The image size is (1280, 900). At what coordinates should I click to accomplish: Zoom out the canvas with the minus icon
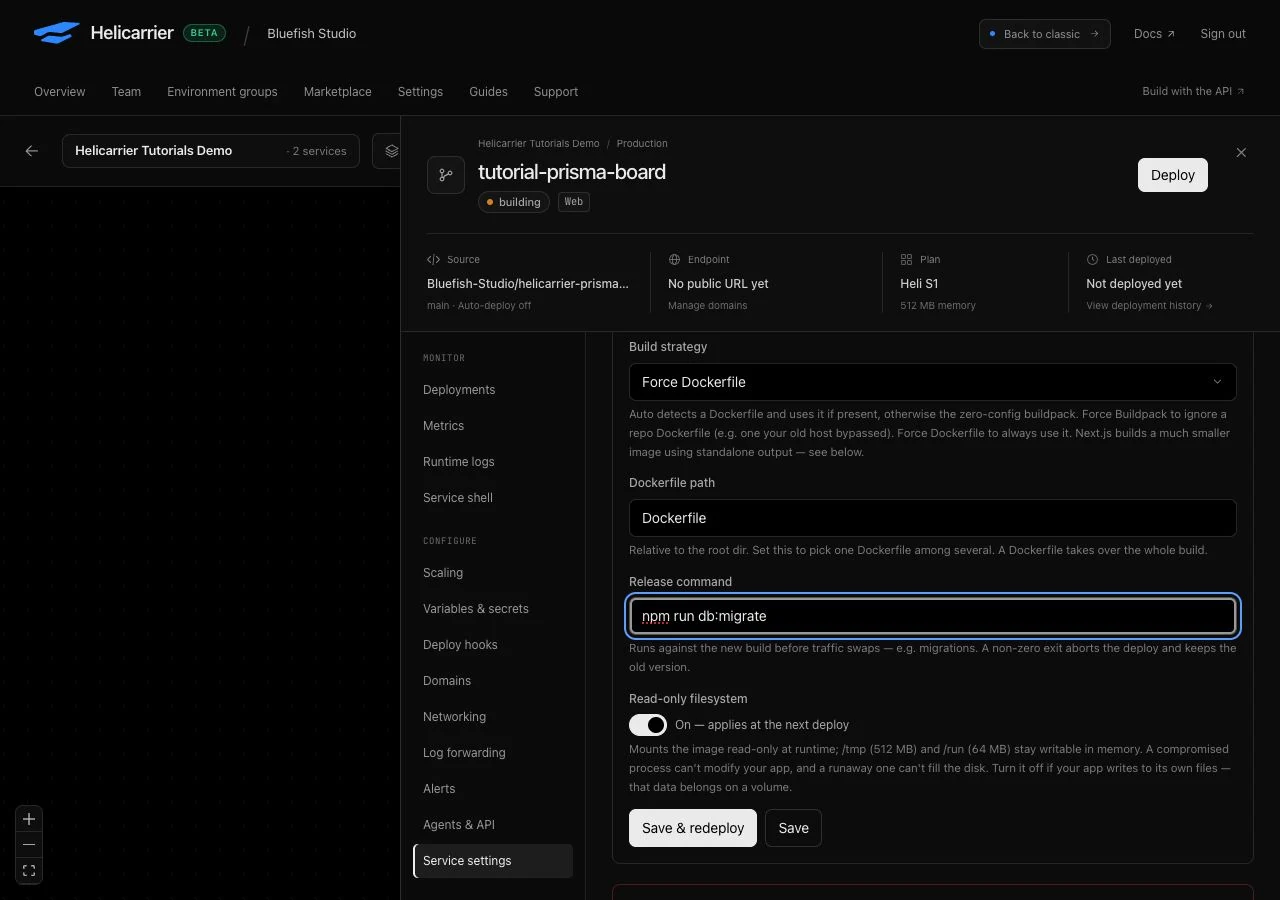click(x=29, y=845)
